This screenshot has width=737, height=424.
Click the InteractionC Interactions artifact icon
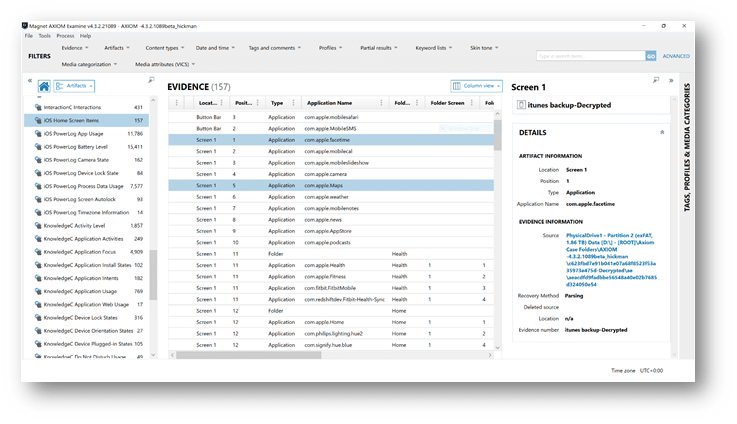coord(38,107)
